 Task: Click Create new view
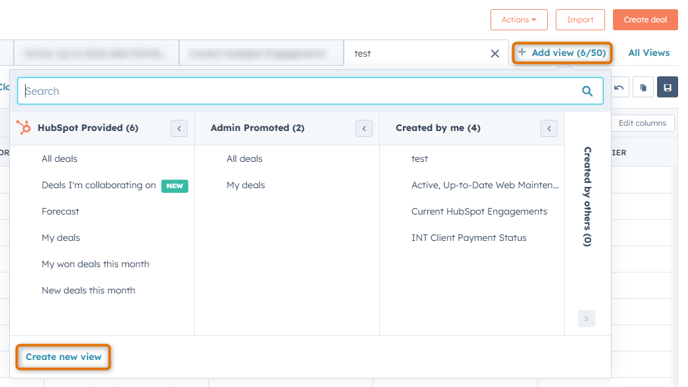coord(63,357)
